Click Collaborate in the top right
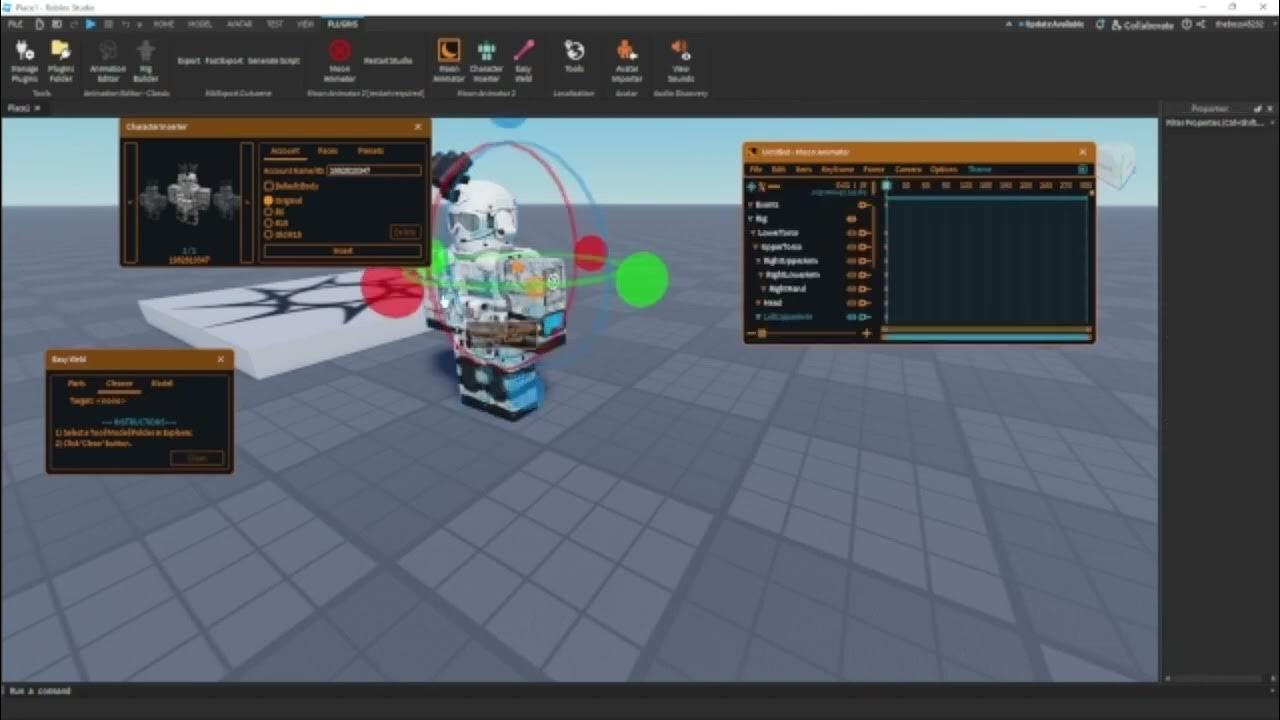 pyautogui.click(x=1142, y=24)
